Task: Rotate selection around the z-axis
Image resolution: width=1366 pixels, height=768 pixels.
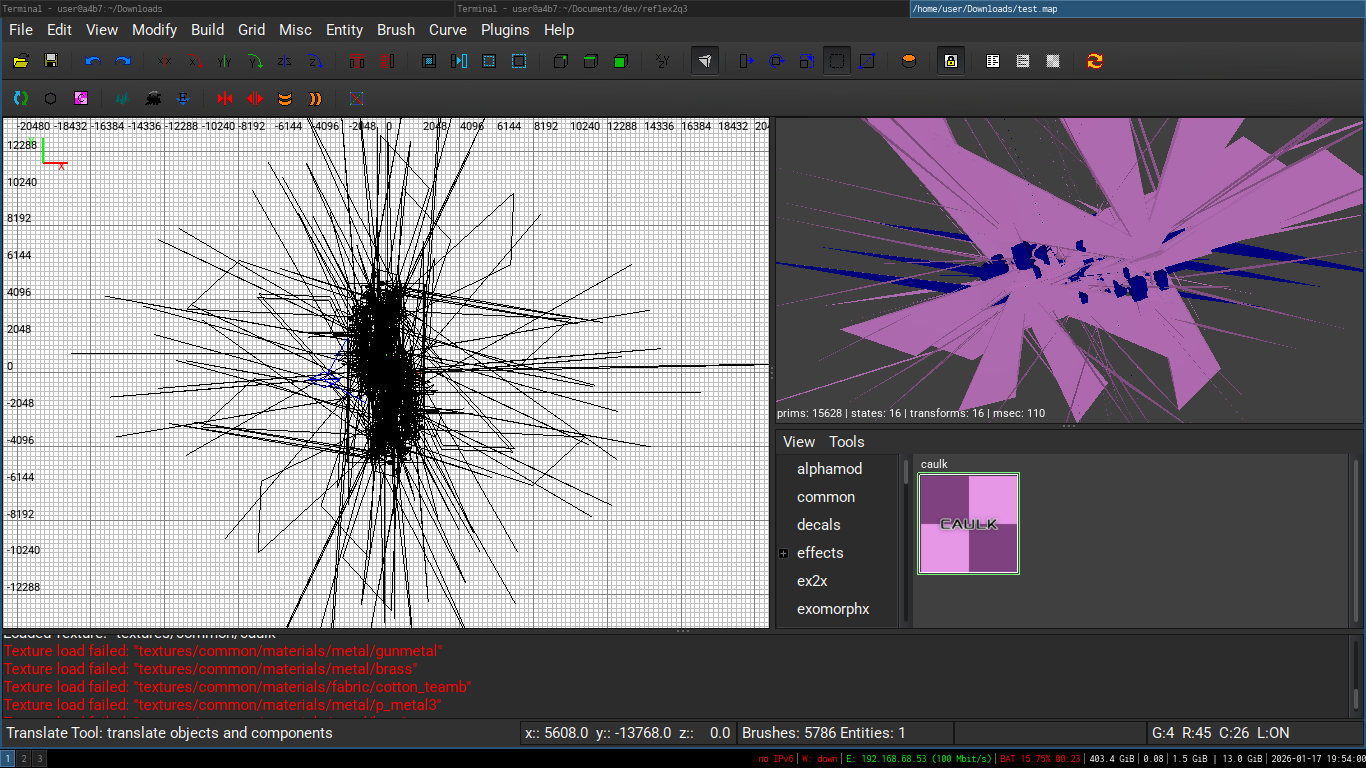Action: (x=315, y=61)
